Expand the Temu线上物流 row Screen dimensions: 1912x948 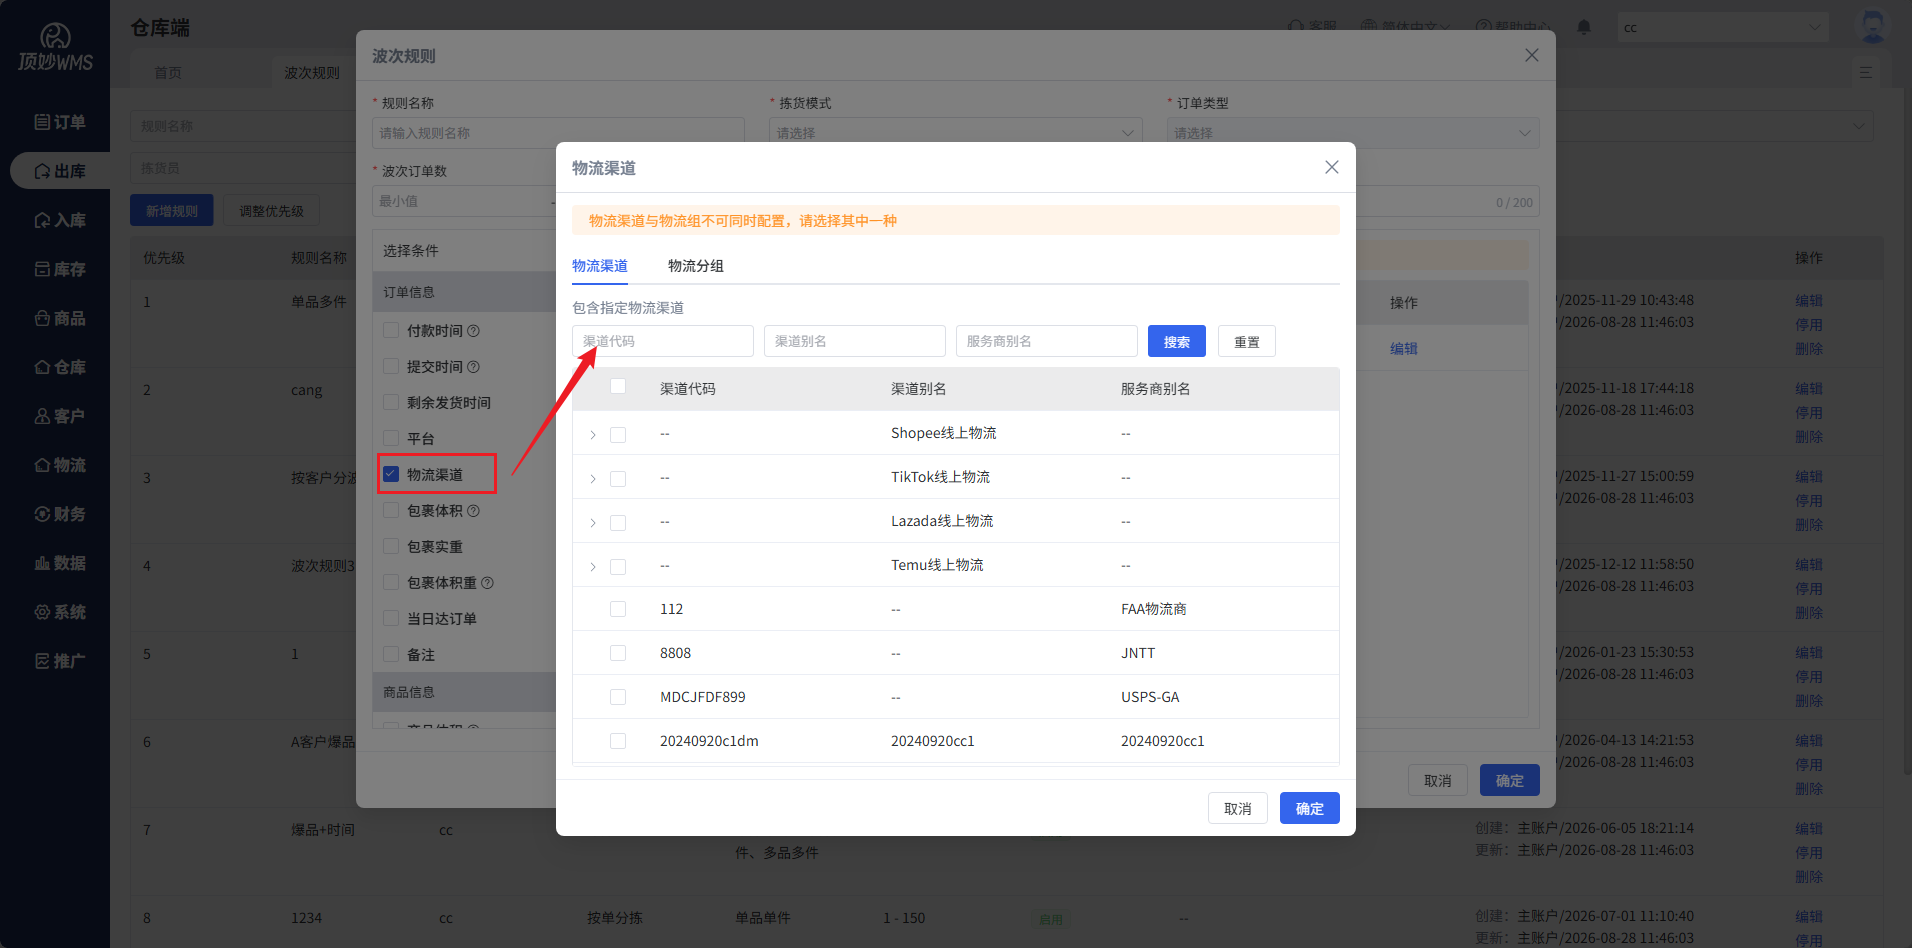(593, 567)
